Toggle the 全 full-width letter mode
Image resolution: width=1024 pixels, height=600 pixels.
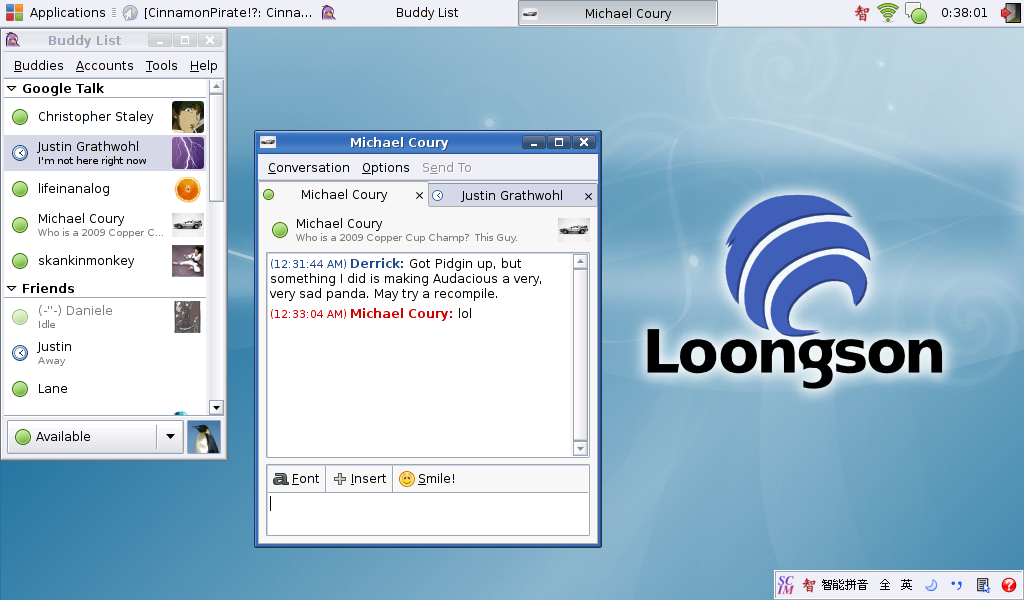pyautogui.click(x=885, y=585)
